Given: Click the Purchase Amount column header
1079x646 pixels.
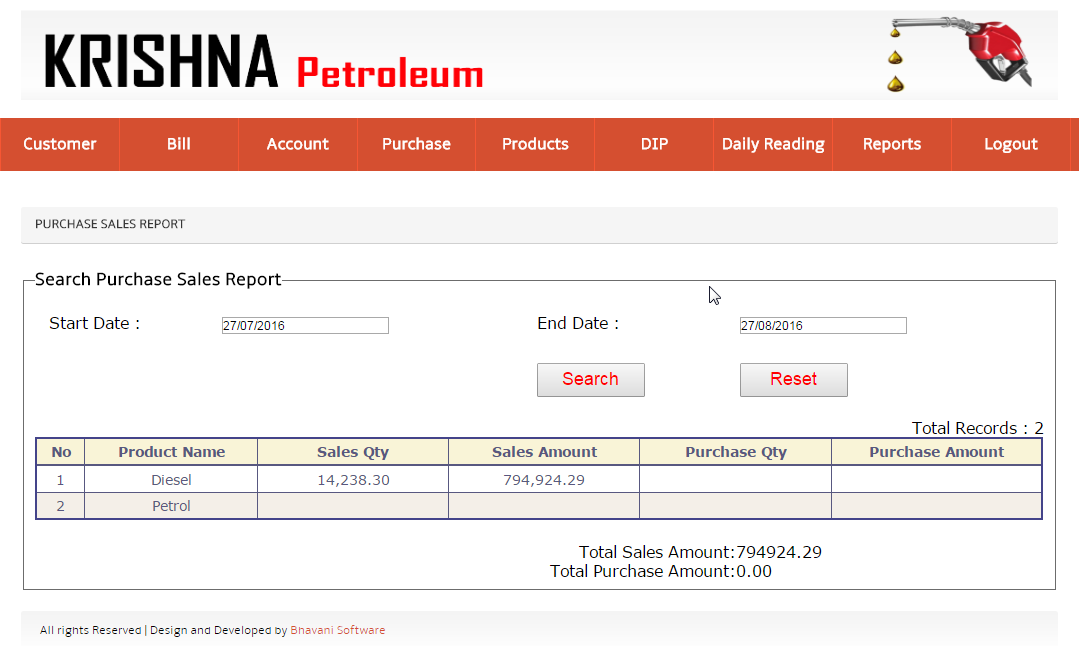Looking at the screenshot, I should 937,452.
